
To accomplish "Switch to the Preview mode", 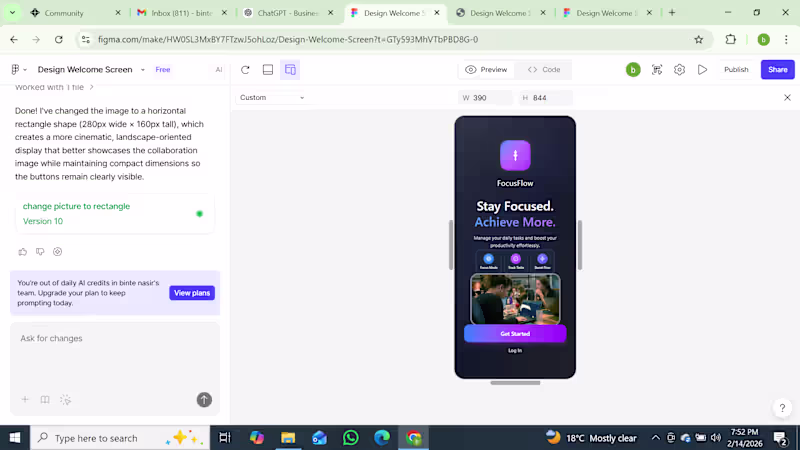I will 486,70.
